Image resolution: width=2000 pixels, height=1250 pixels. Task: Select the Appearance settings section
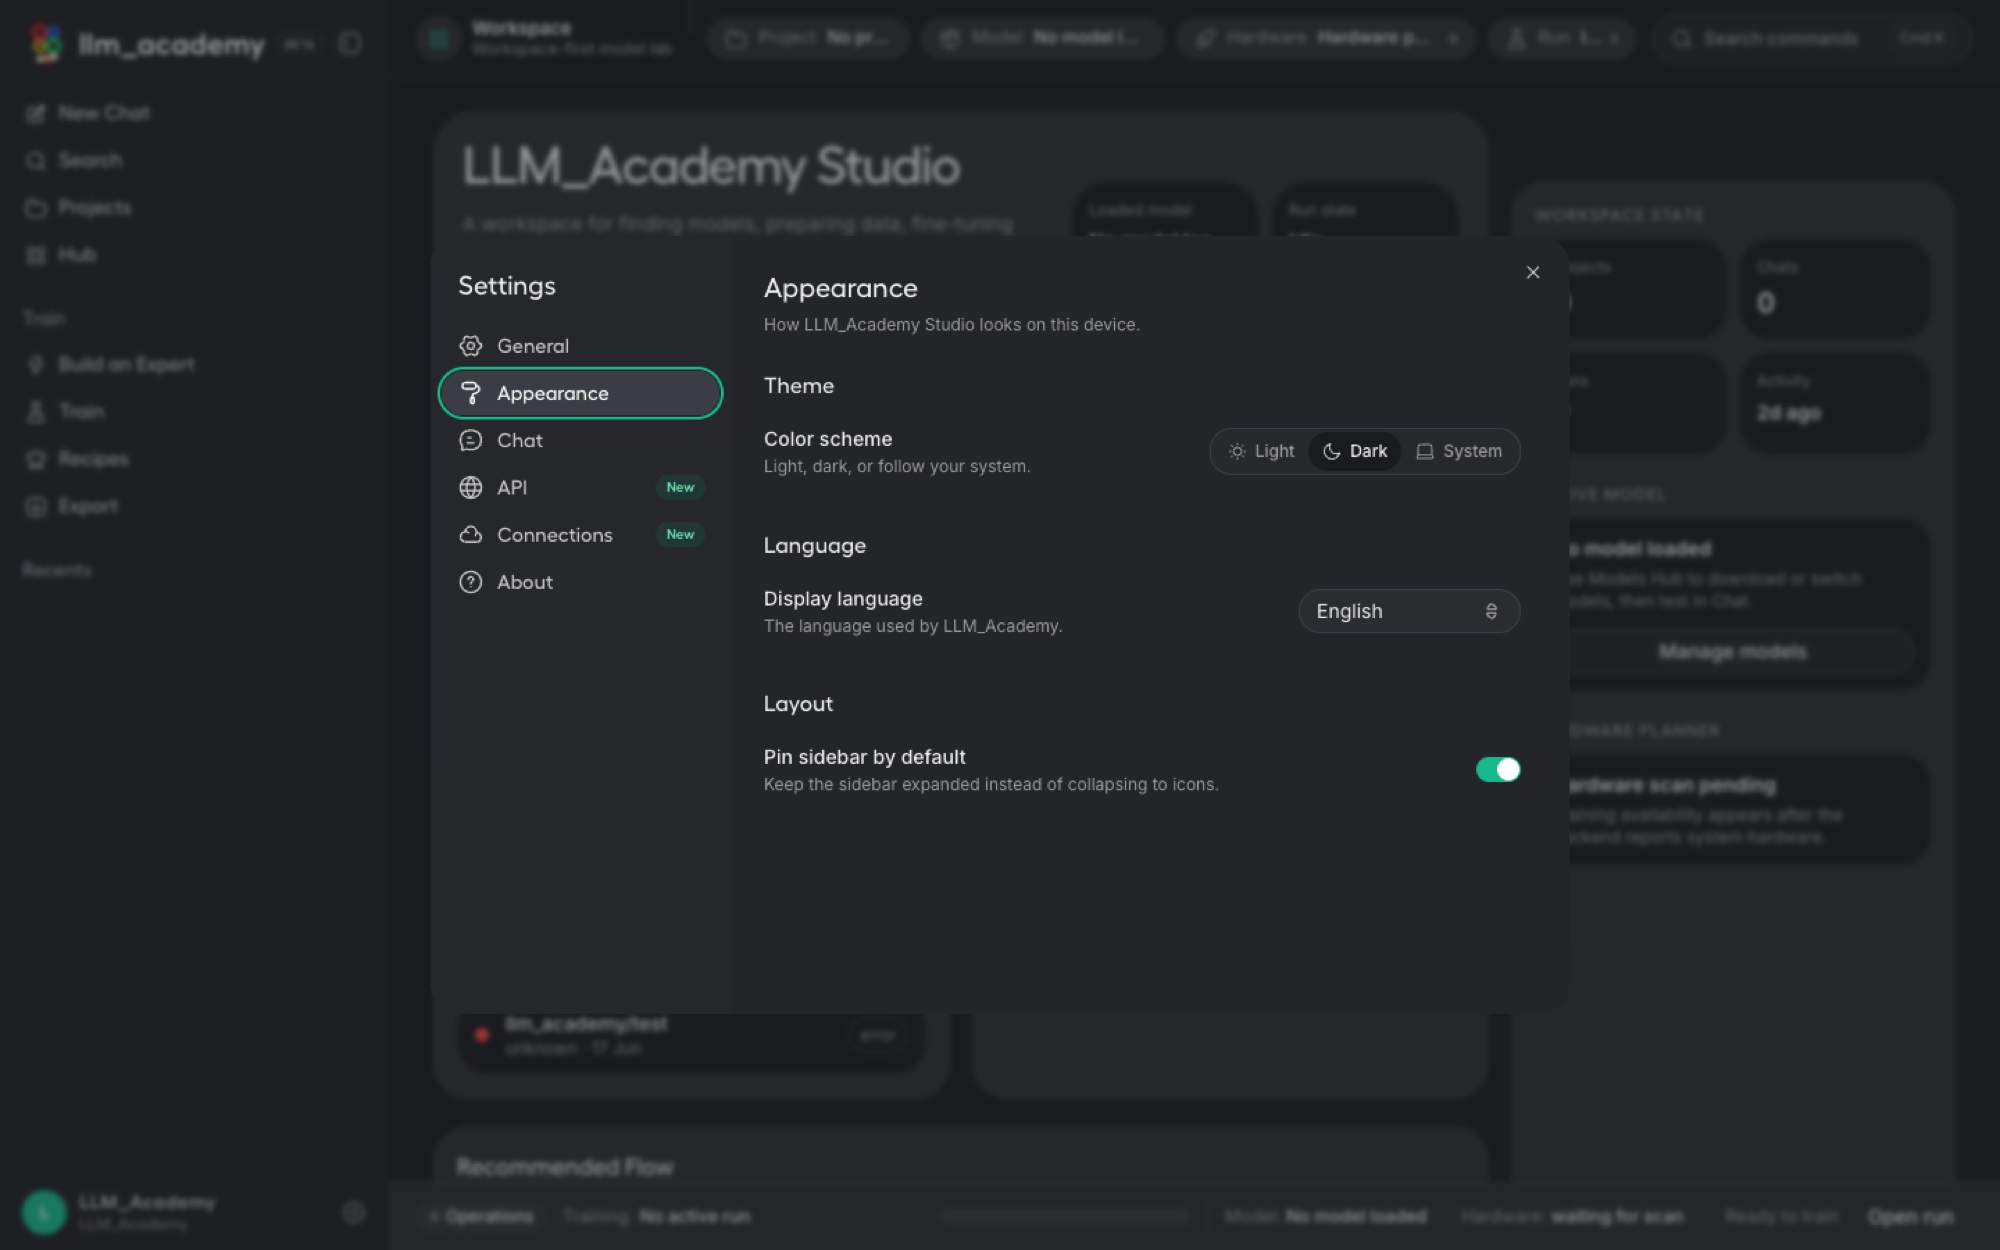coord(580,393)
